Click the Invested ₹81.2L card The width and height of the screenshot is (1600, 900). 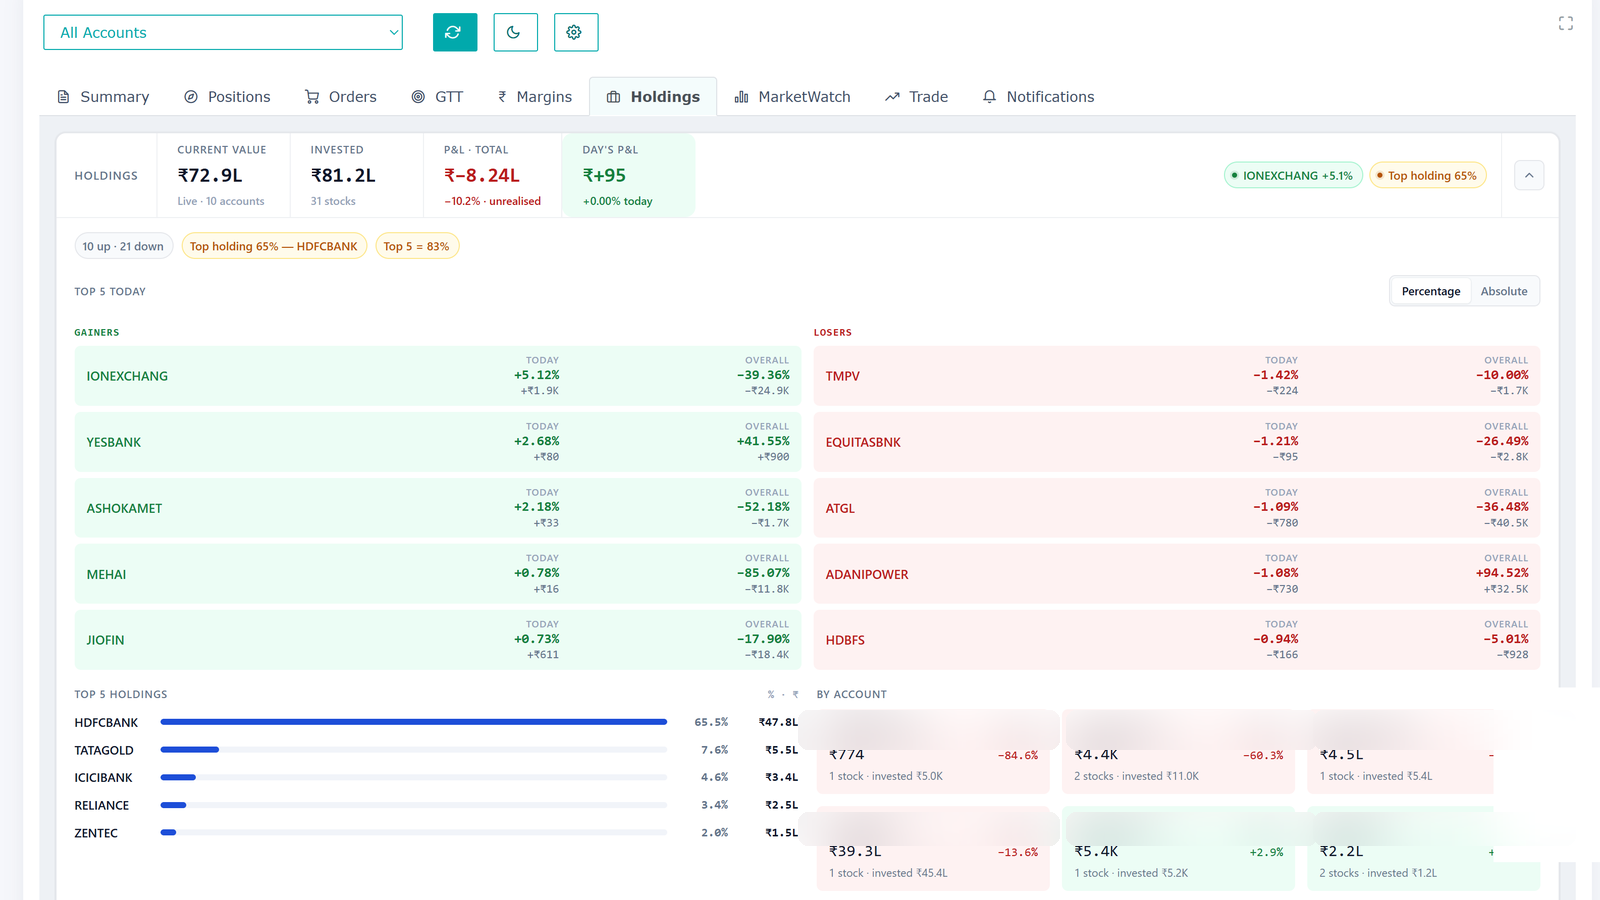click(x=357, y=175)
